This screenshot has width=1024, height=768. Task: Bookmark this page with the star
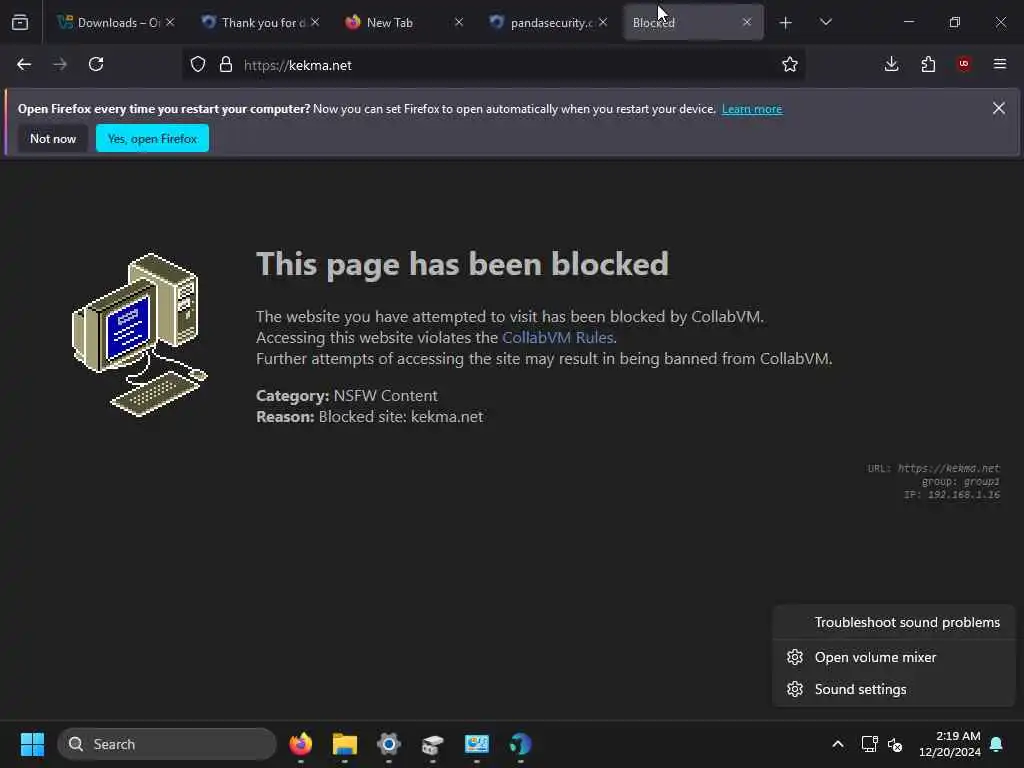[x=790, y=64]
